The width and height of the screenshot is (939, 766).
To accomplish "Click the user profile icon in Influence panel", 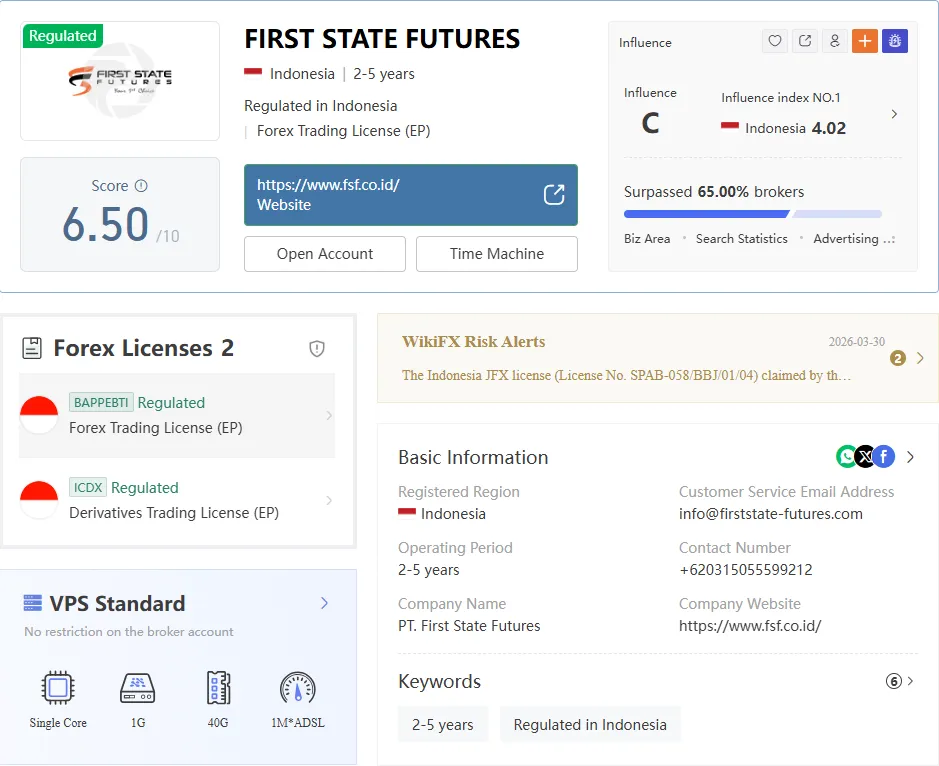I will 835,41.
